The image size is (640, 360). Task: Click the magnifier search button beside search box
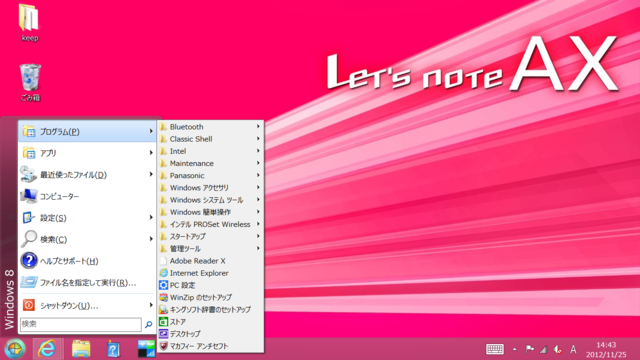point(149,324)
